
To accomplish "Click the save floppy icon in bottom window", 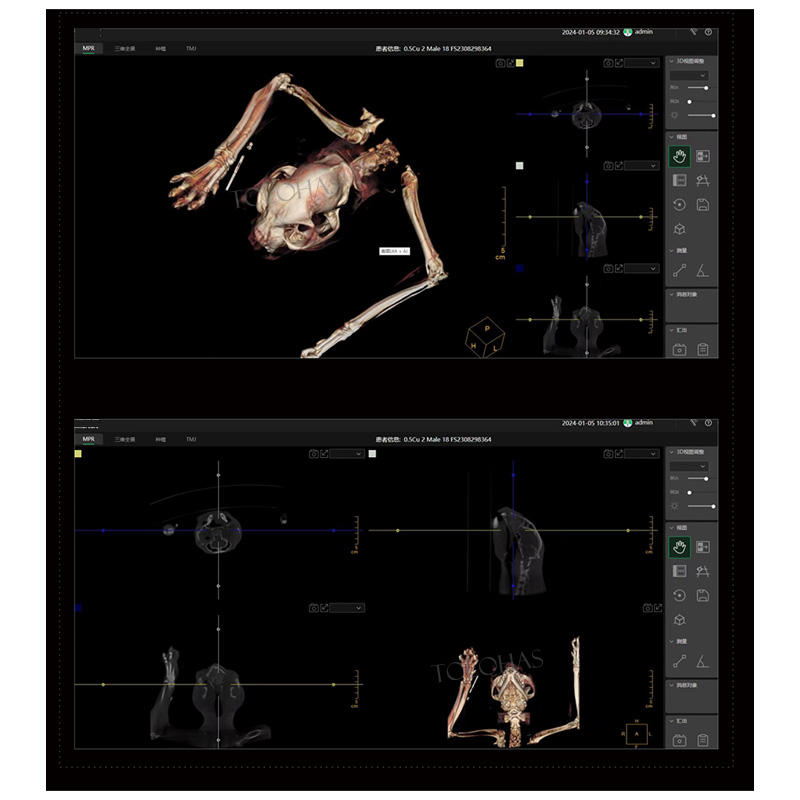I will point(703,595).
